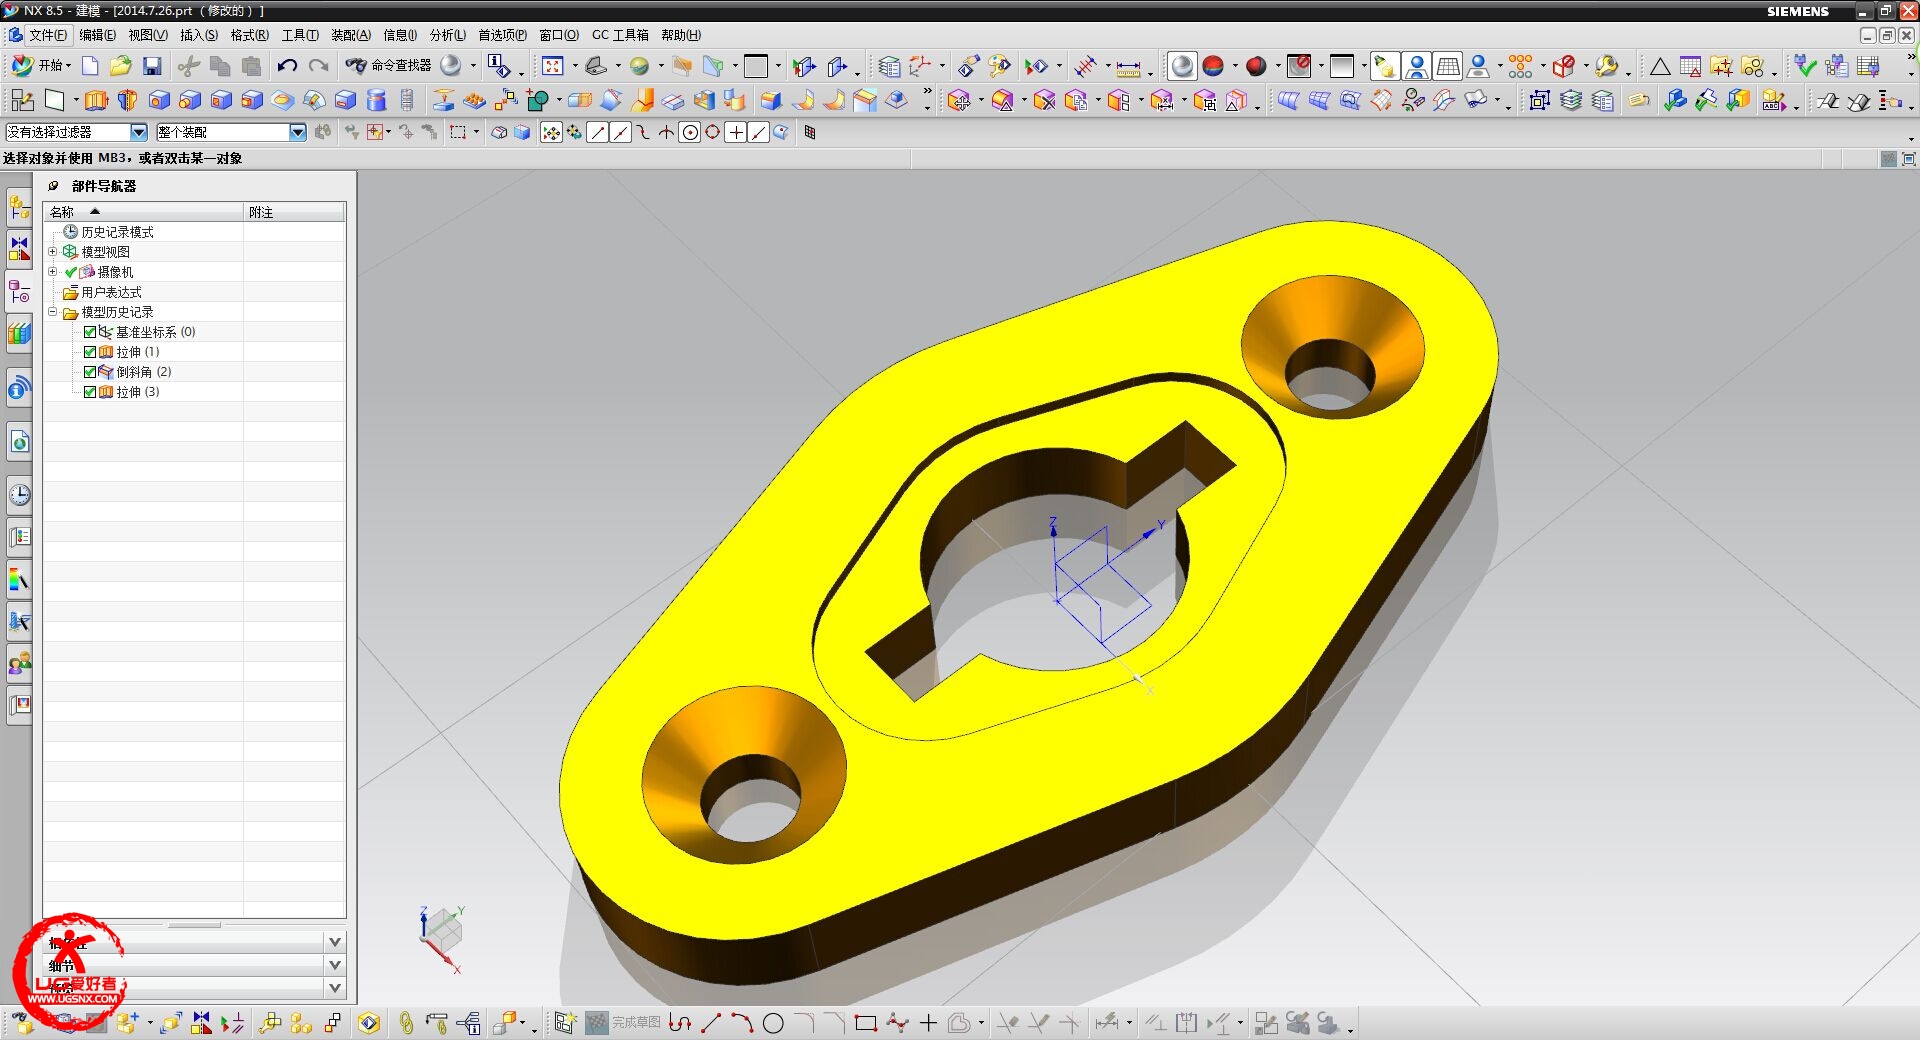Open the Assembly Navigator sidebar tab
Viewport: 1920px width, 1040px height.
[x=19, y=209]
